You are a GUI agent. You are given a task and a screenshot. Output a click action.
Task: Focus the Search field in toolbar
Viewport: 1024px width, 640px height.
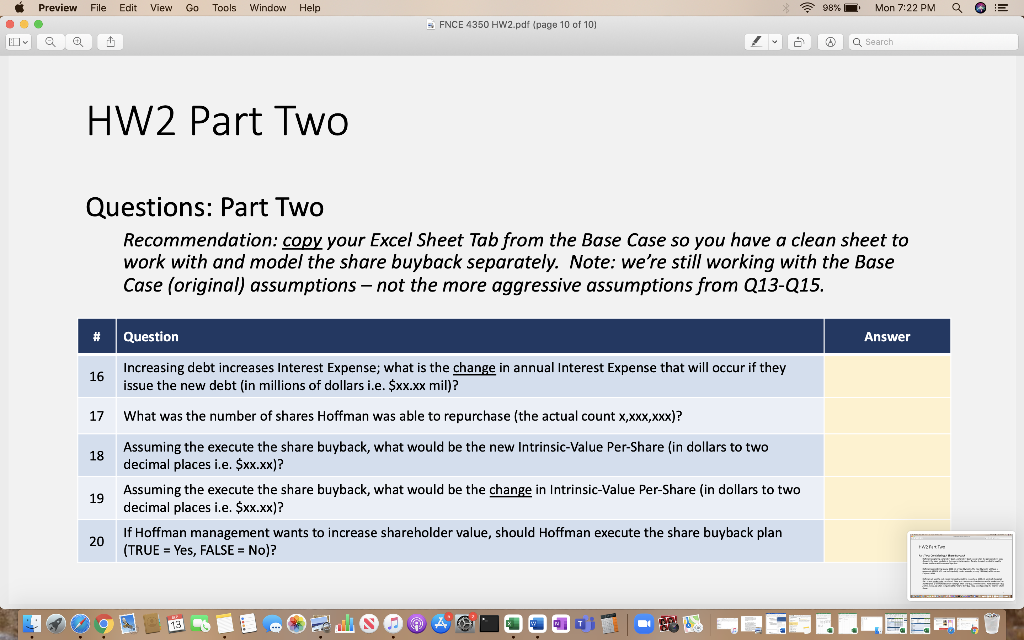click(x=933, y=42)
